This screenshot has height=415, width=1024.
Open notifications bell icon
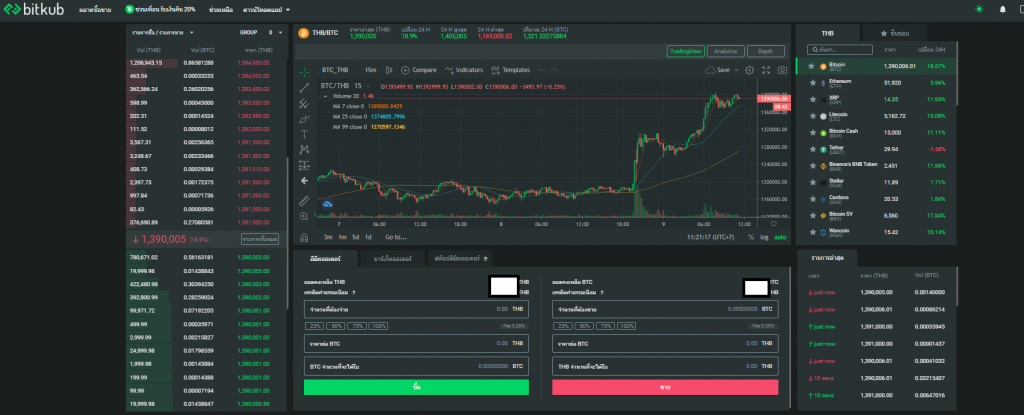point(1002,9)
